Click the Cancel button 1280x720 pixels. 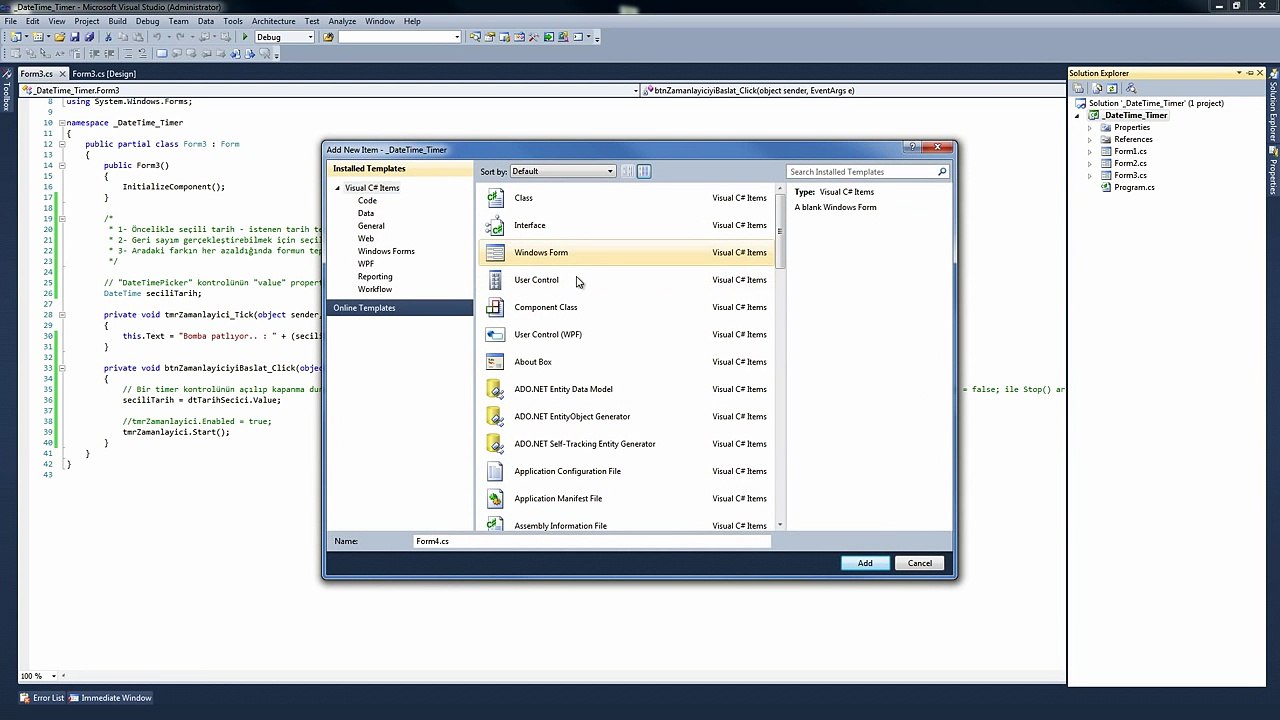(920, 563)
